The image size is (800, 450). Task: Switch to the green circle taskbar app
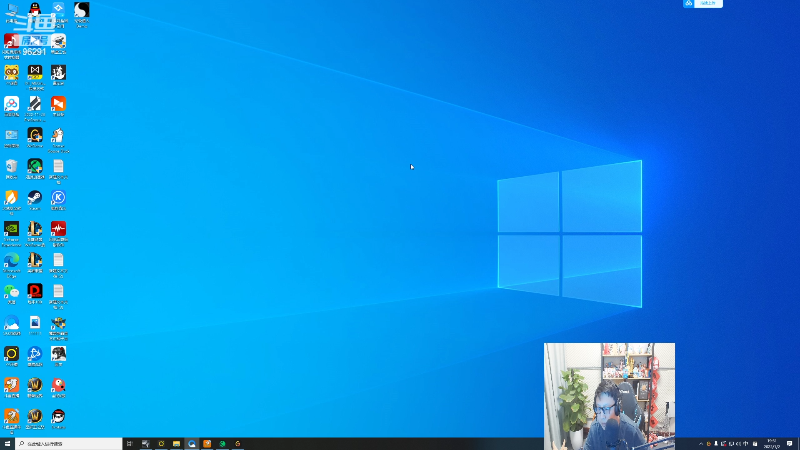tap(222, 444)
